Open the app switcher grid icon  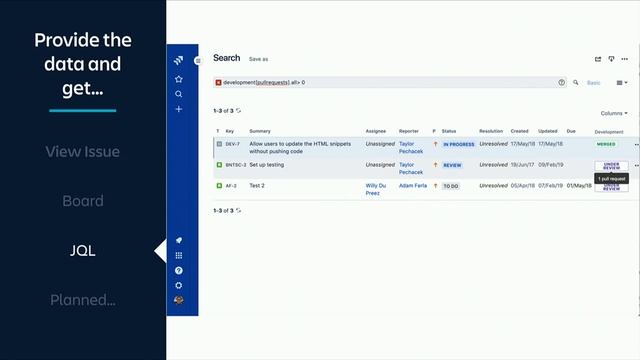click(178, 256)
